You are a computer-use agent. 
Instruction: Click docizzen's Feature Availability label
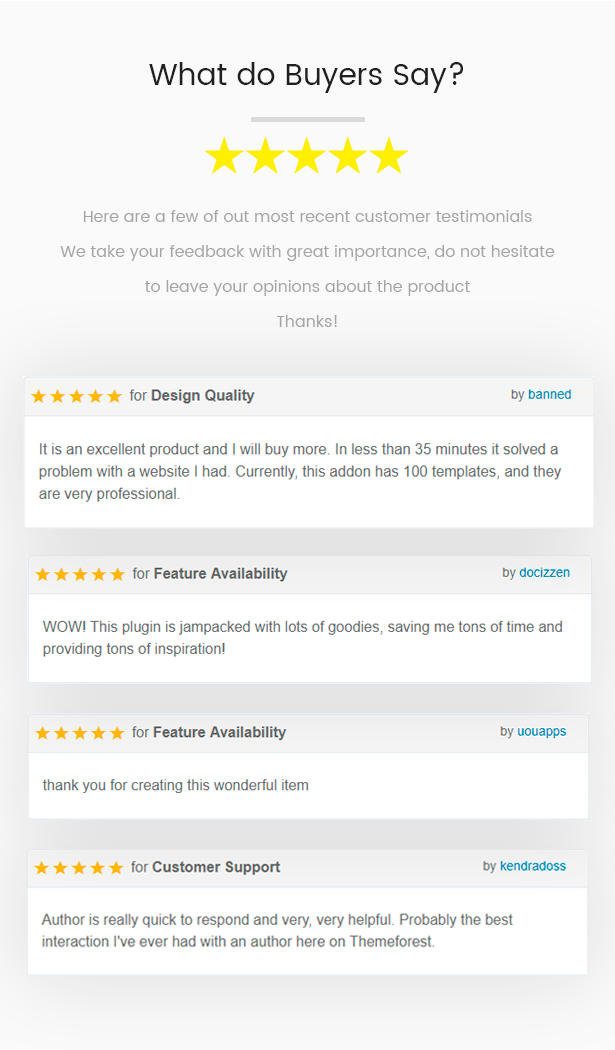220,574
